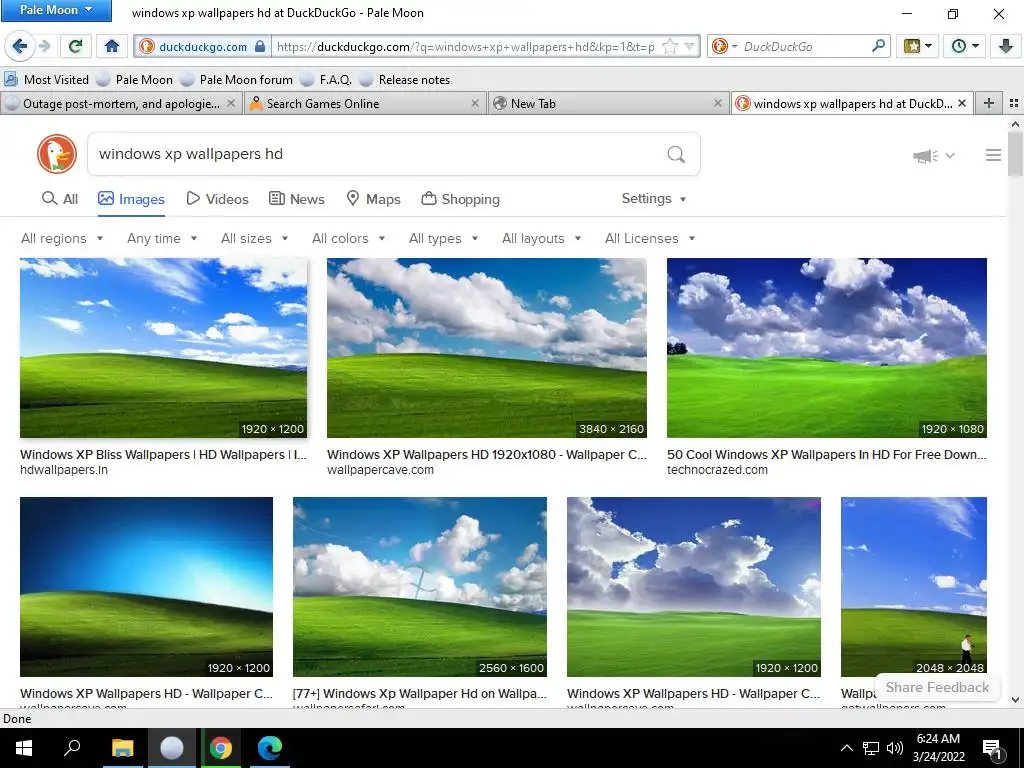Close the windows xp wallpapers tab
Screen dimensions: 1024x768
[x=962, y=103]
